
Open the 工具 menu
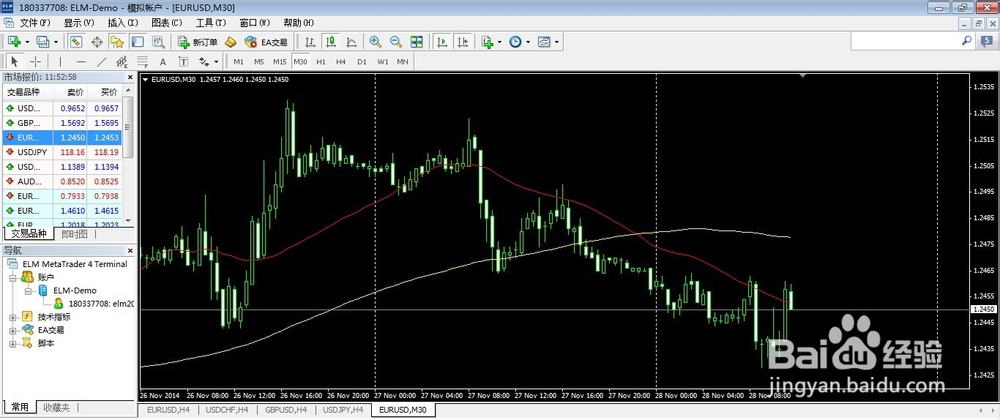(x=210, y=23)
